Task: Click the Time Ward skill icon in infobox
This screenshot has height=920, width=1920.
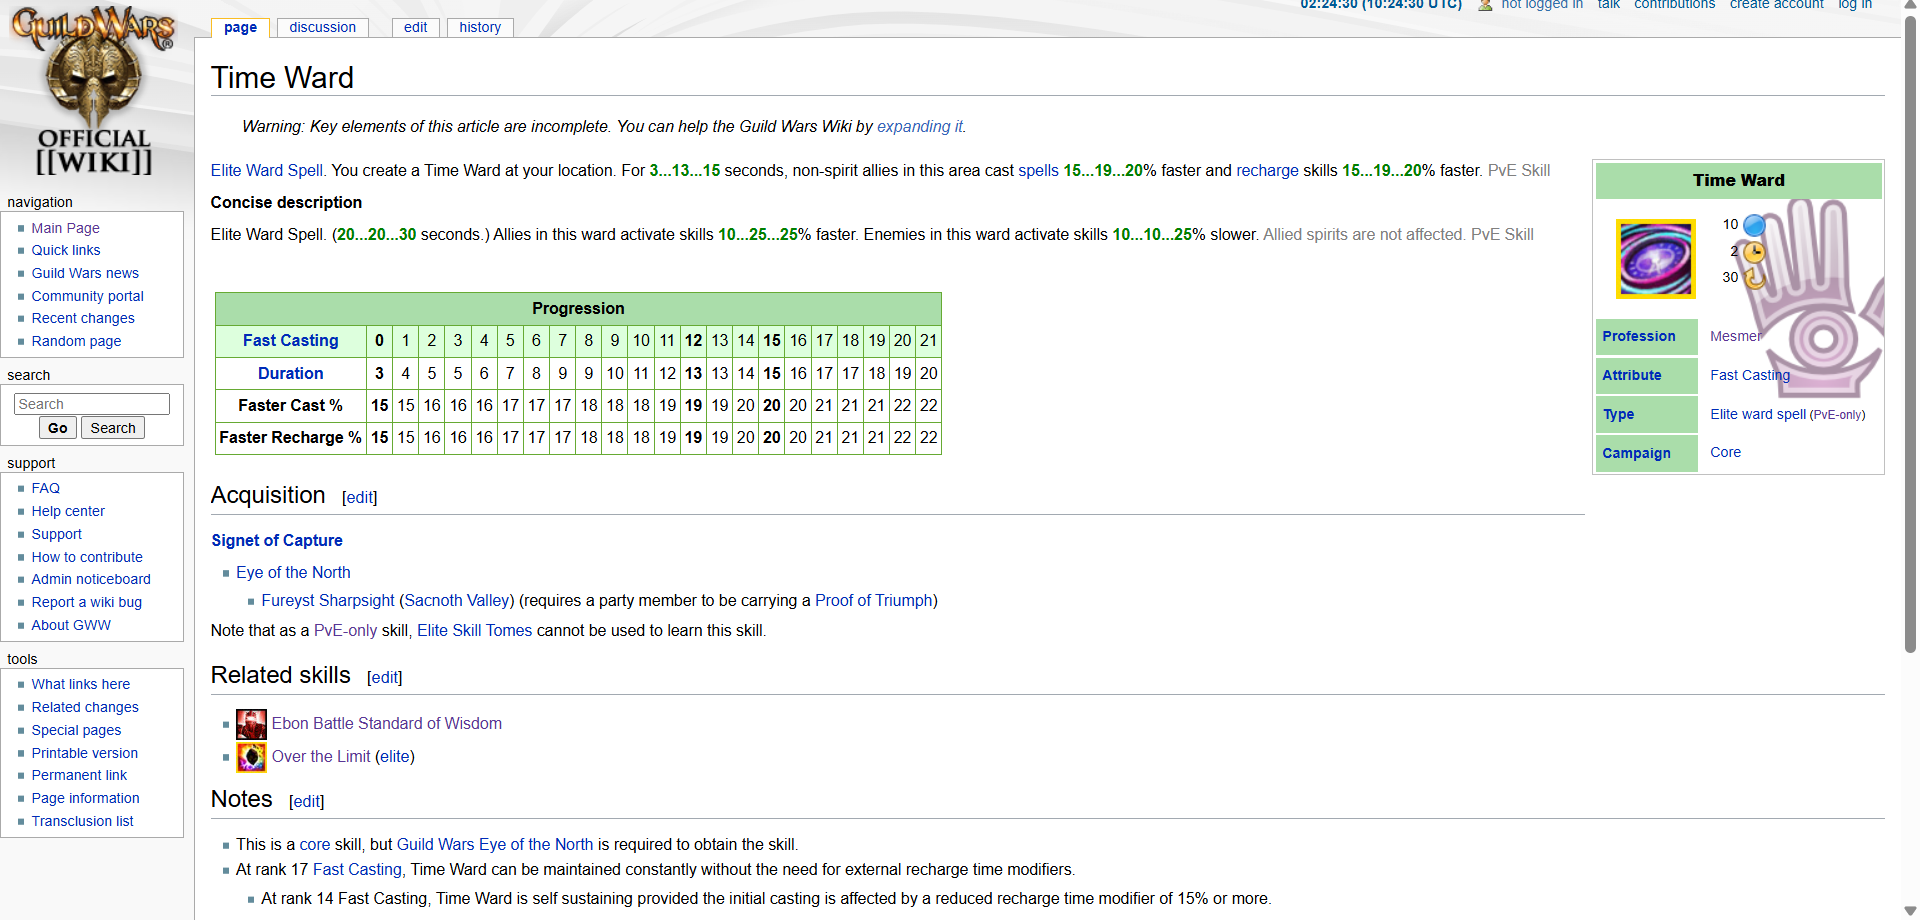Action: [1656, 259]
